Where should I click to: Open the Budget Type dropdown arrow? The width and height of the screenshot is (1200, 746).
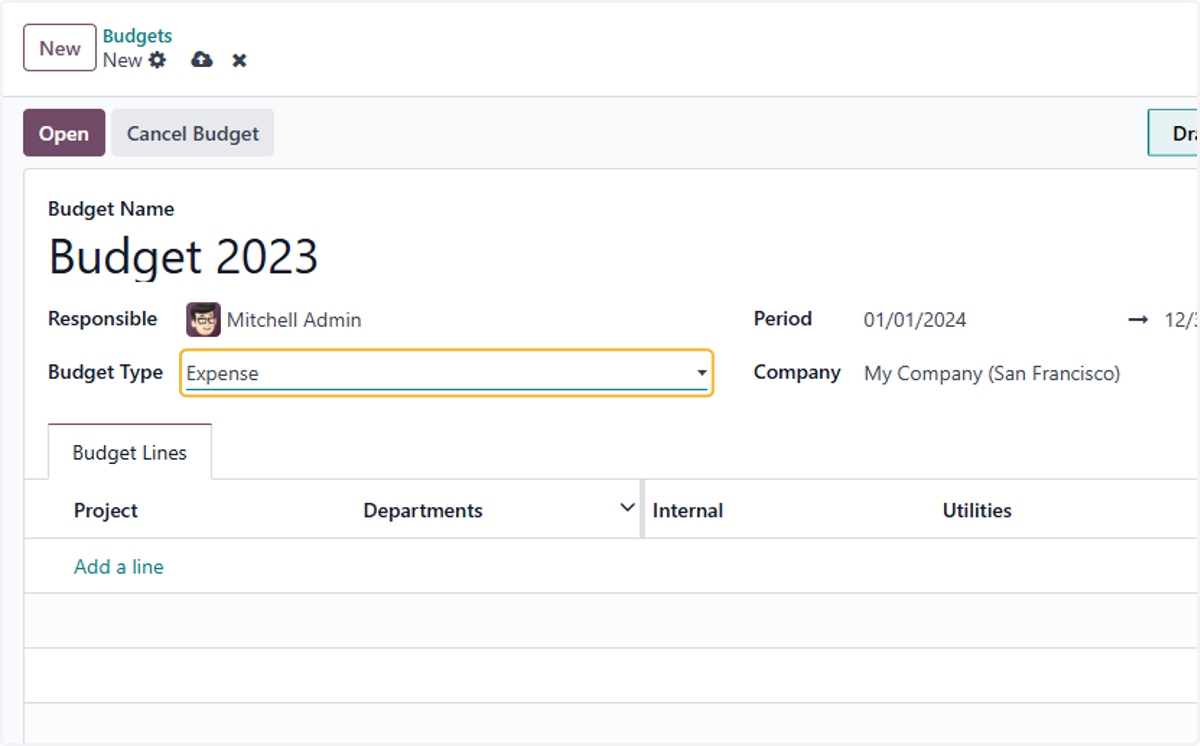[x=702, y=374]
